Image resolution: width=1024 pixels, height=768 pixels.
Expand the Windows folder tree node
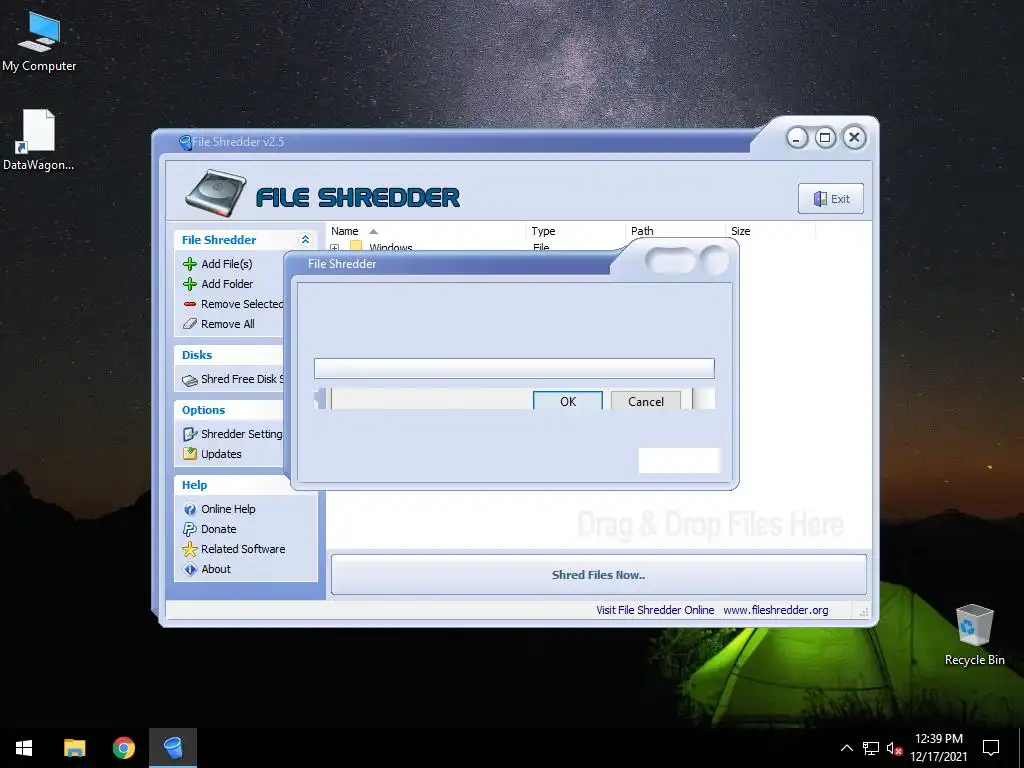click(335, 248)
